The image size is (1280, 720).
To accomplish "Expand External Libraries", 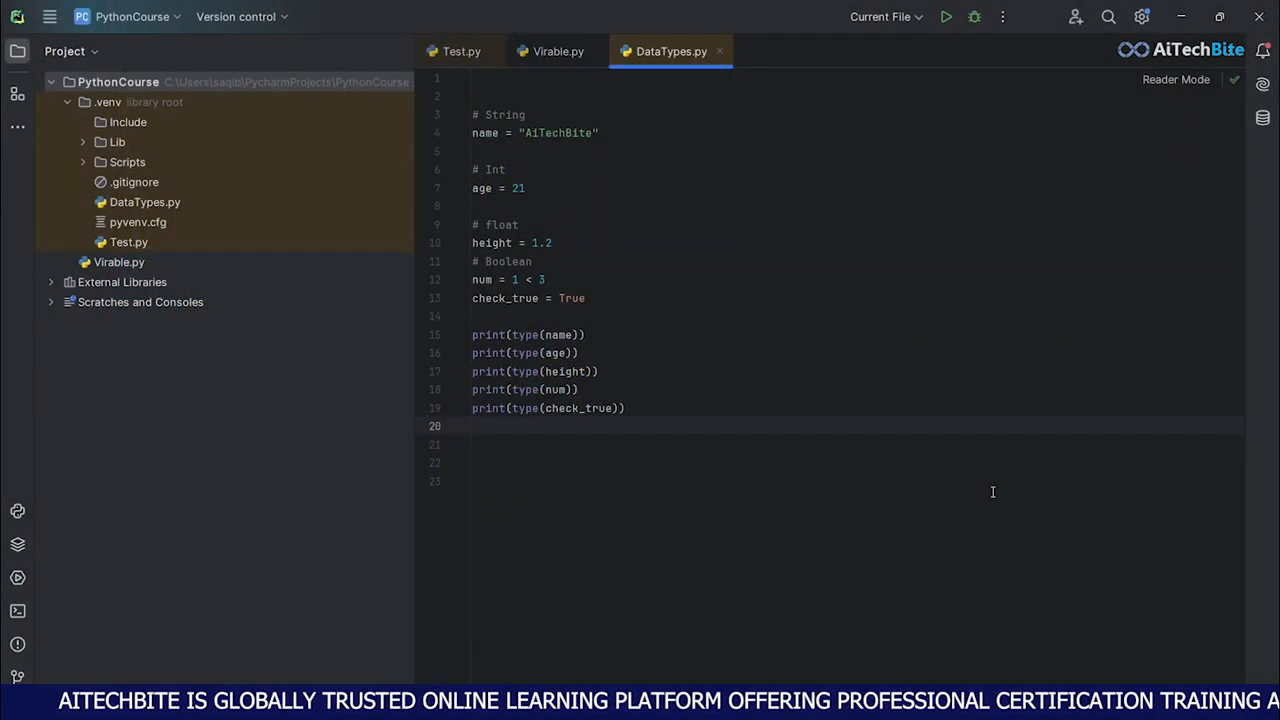I will (x=51, y=282).
